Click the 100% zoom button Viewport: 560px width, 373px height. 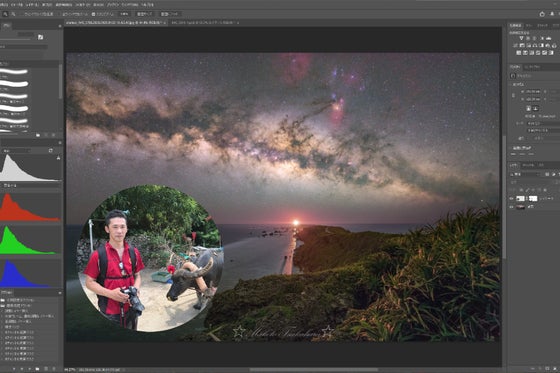[x=124, y=14]
